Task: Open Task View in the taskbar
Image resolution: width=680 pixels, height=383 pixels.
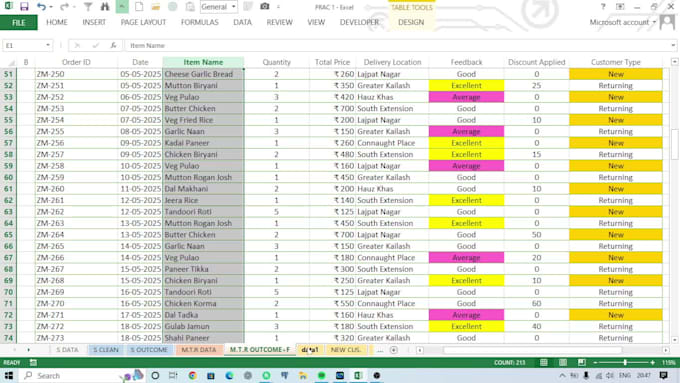Action: point(173,376)
